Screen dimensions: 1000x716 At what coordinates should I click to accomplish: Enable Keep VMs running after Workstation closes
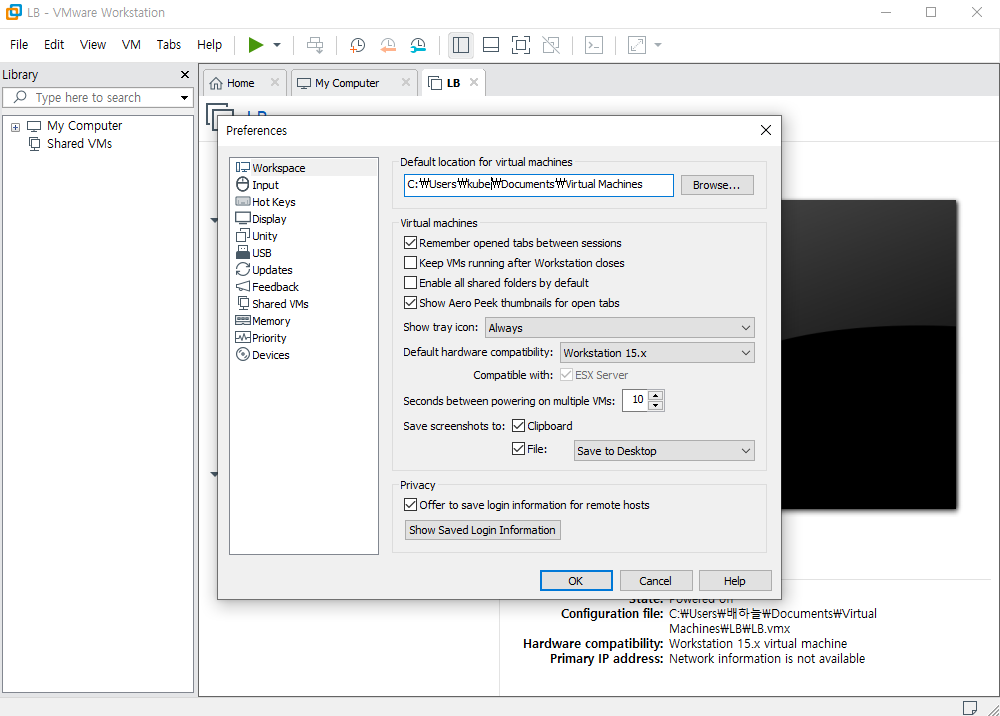(x=411, y=263)
